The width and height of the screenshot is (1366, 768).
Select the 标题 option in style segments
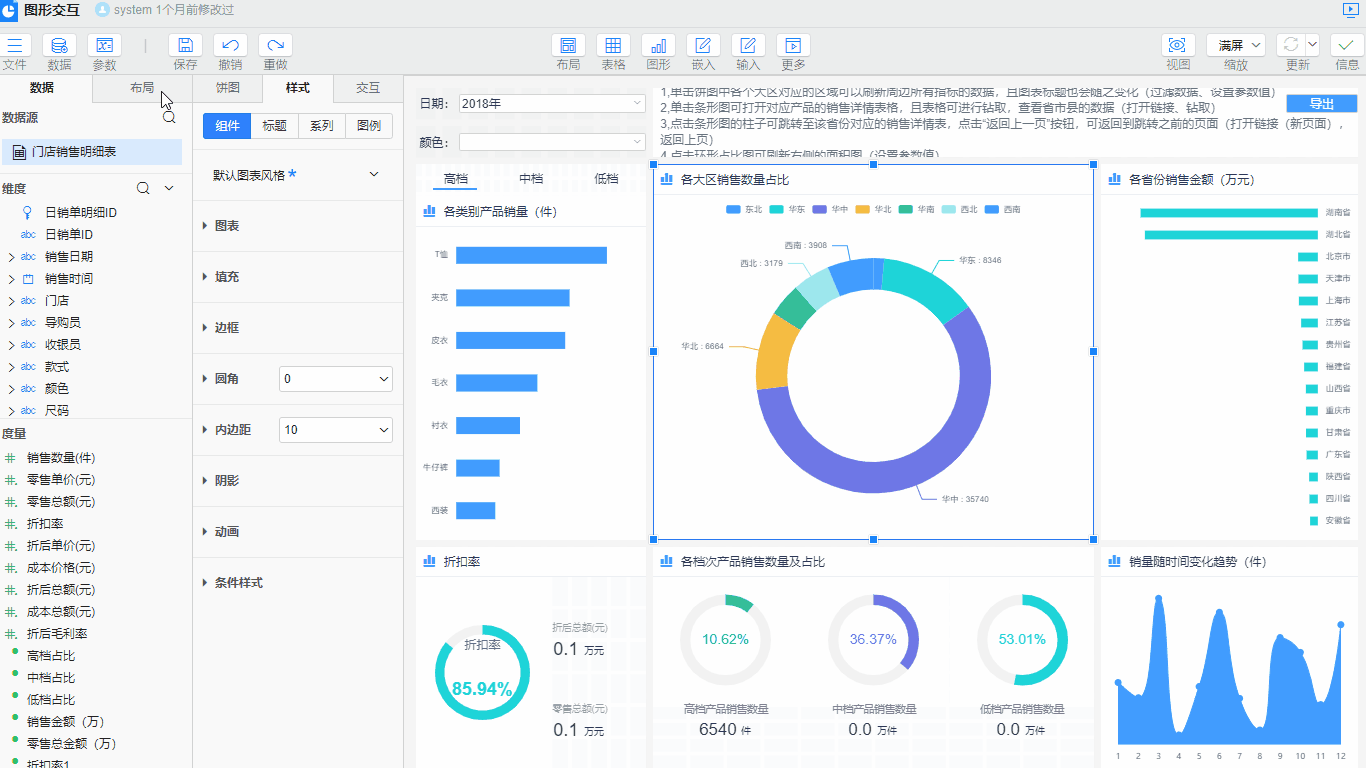coord(274,126)
